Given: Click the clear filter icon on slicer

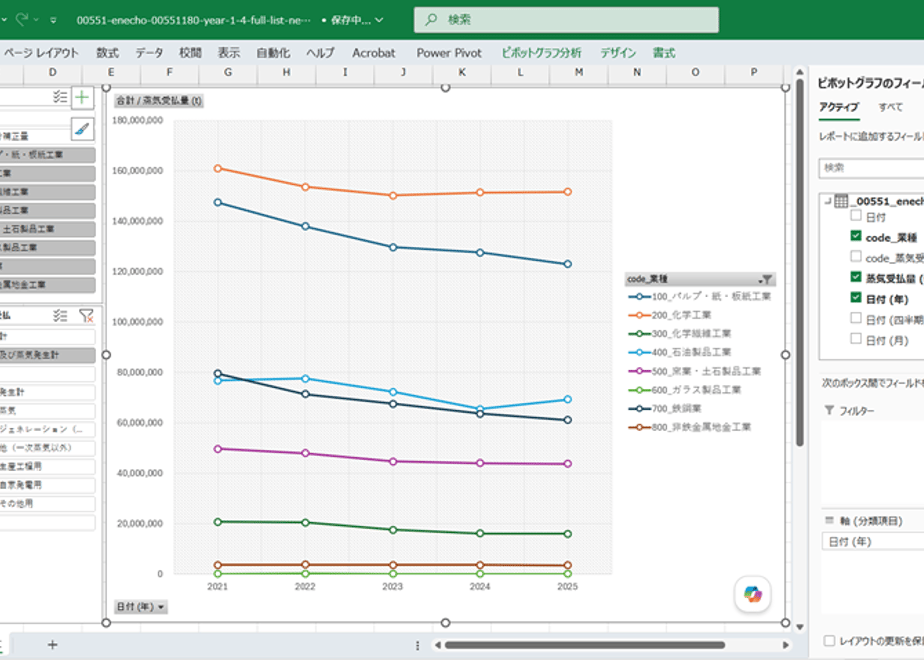Looking at the screenshot, I should point(86,316).
